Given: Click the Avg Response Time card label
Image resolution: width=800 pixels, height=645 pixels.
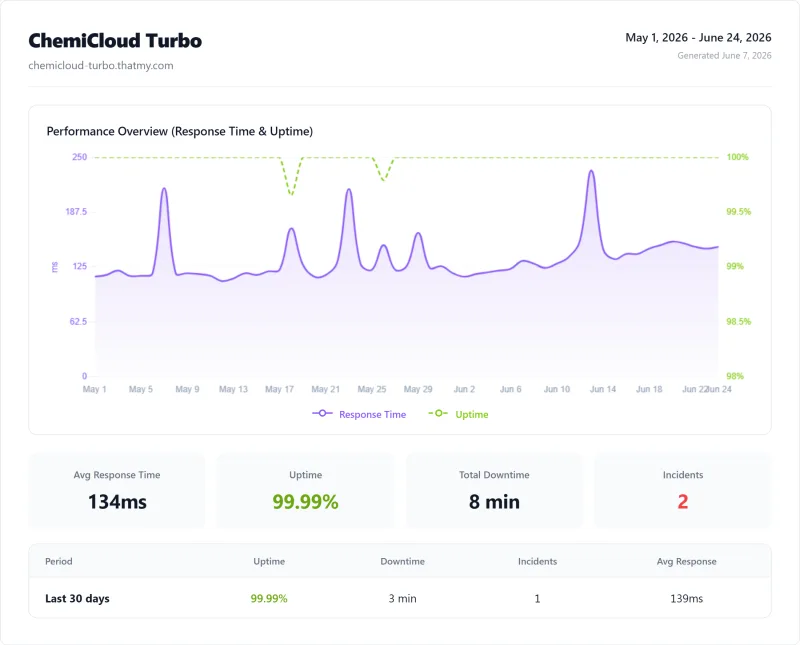Looking at the screenshot, I should pyautogui.click(x=117, y=475).
